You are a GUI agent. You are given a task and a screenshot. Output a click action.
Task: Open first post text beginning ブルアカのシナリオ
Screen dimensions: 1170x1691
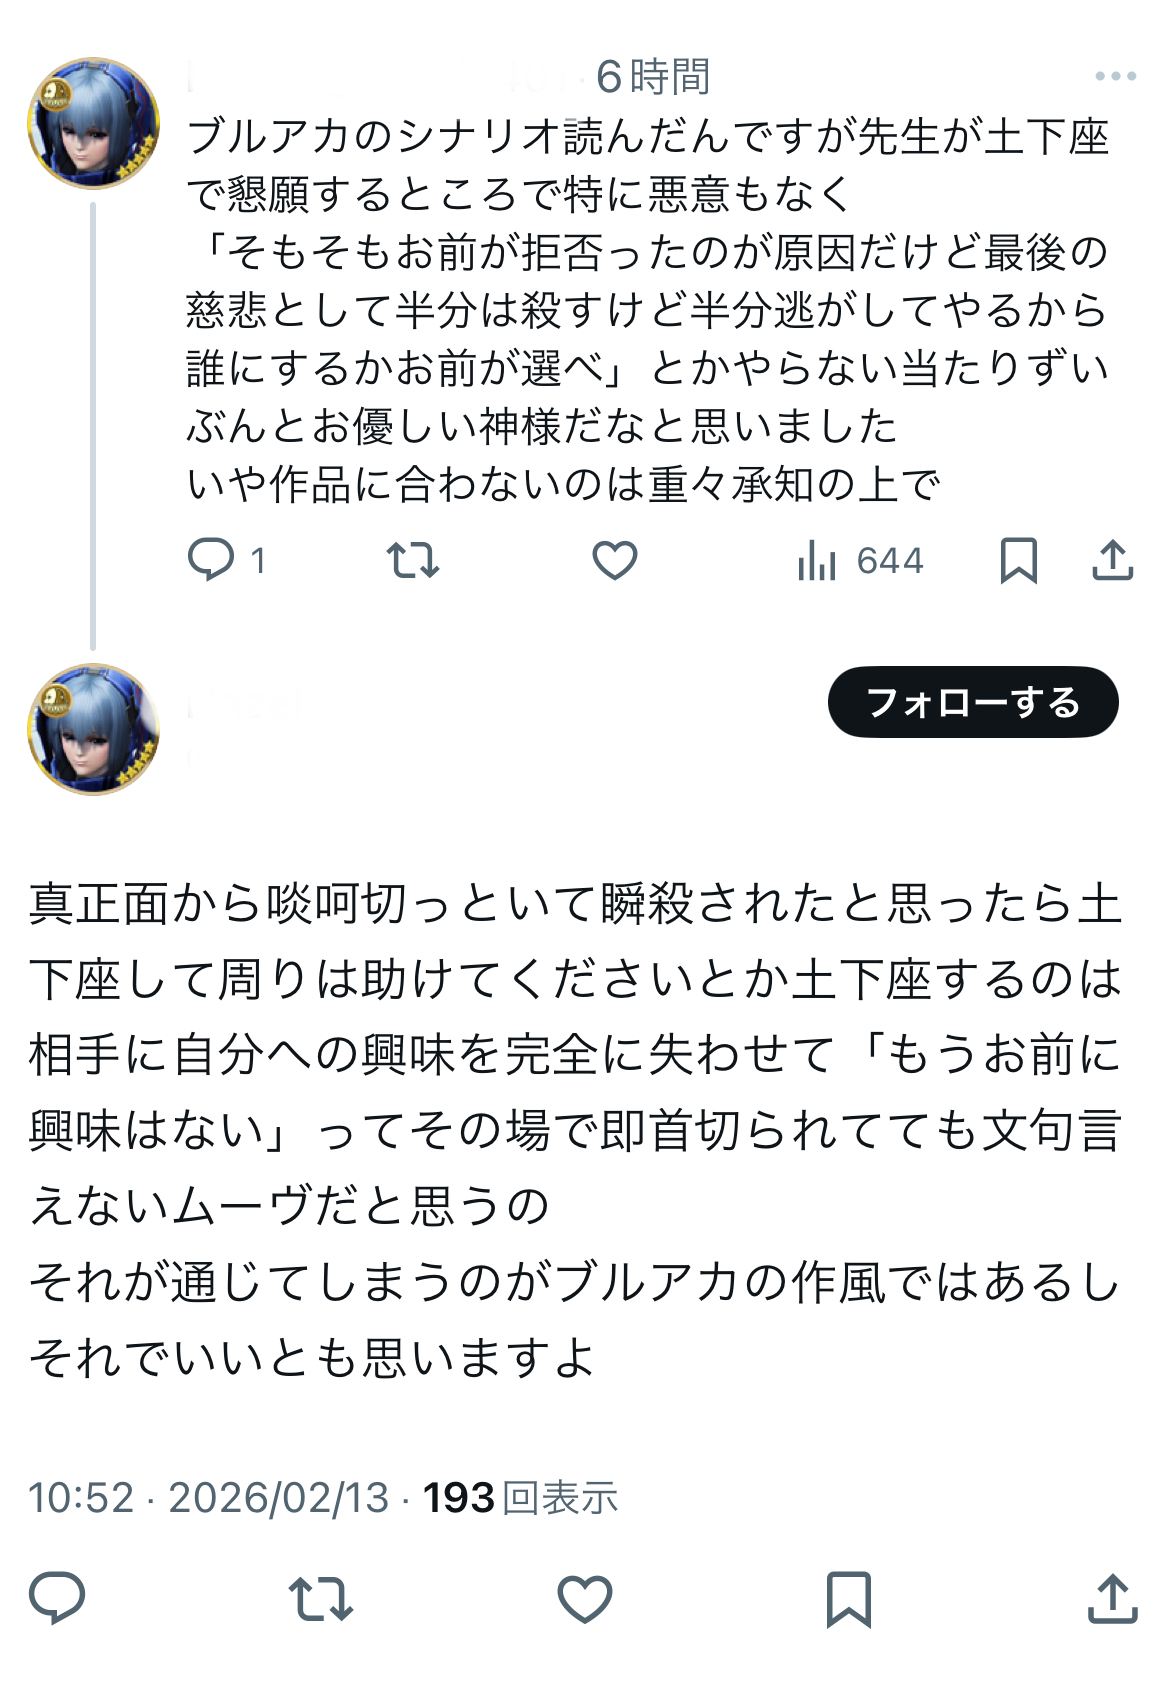(x=648, y=310)
